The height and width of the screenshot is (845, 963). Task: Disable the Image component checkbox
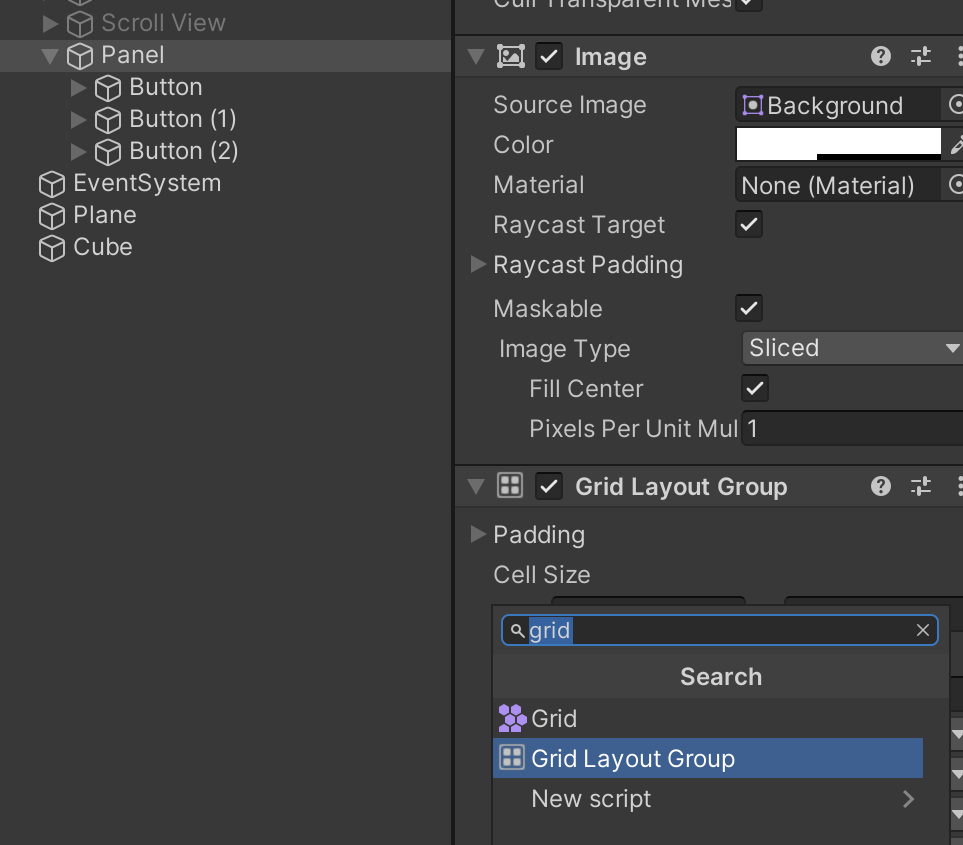549,57
